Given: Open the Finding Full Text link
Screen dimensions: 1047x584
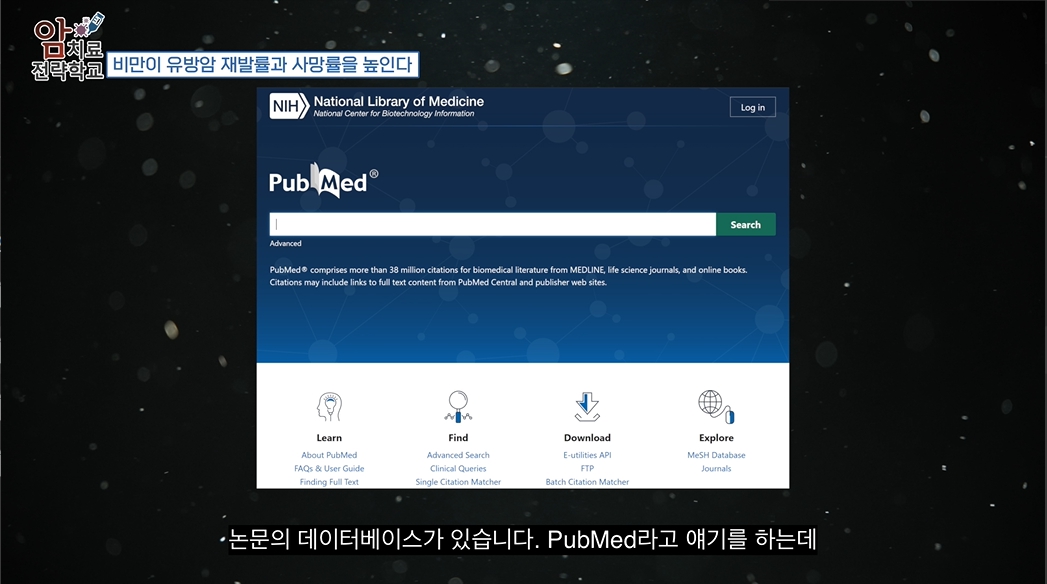Looking at the screenshot, I should [x=329, y=482].
